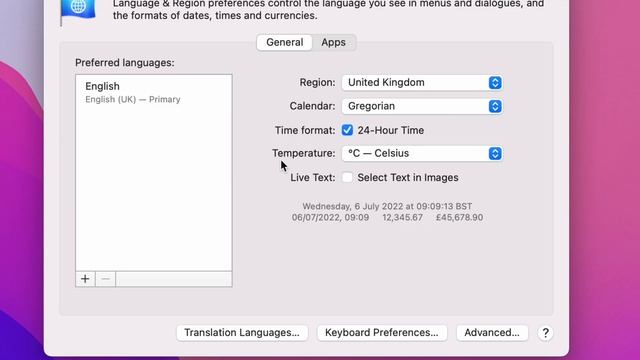Open the Region dropdown showing United Kingdom
The image size is (640, 360).
[x=422, y=82]
